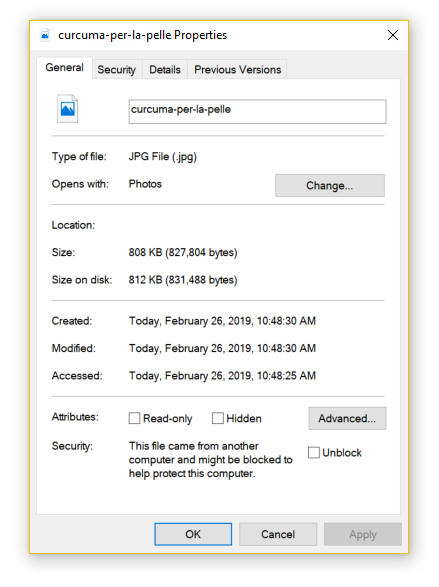Check the Unblock security checkbox

(314, 453)
